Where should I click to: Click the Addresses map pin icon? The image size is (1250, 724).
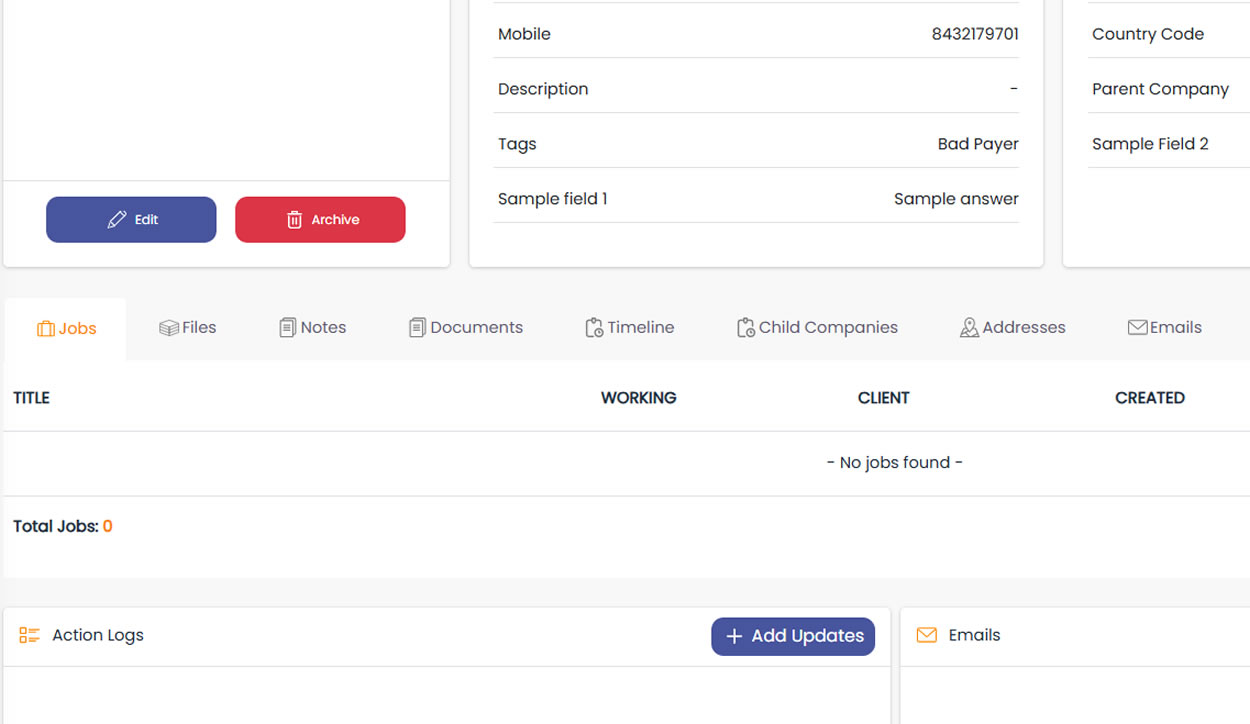tap(969, 328)
